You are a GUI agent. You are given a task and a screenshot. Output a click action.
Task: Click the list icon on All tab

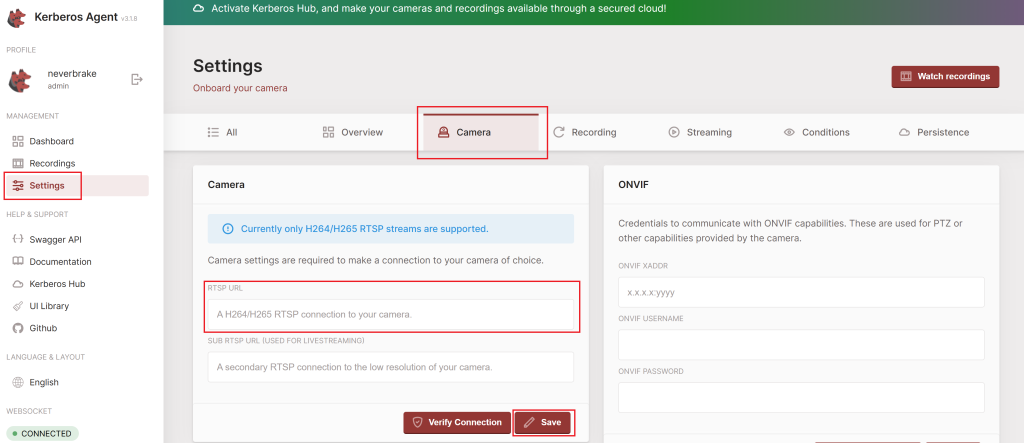coord(213,132)
